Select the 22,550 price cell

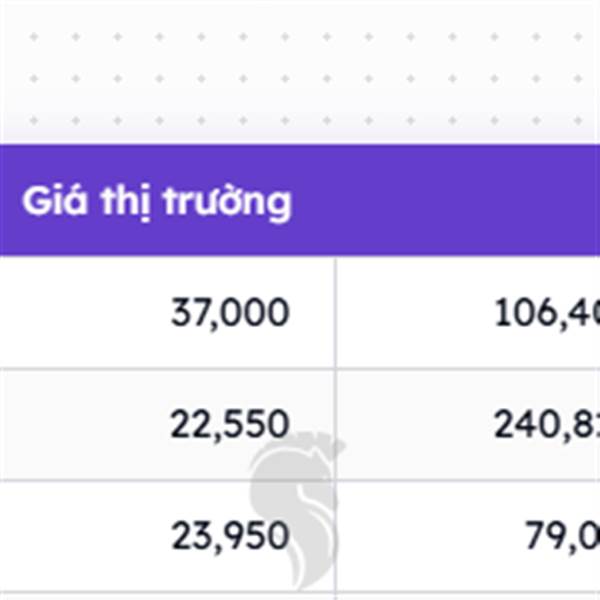click(x=230, y=424)
